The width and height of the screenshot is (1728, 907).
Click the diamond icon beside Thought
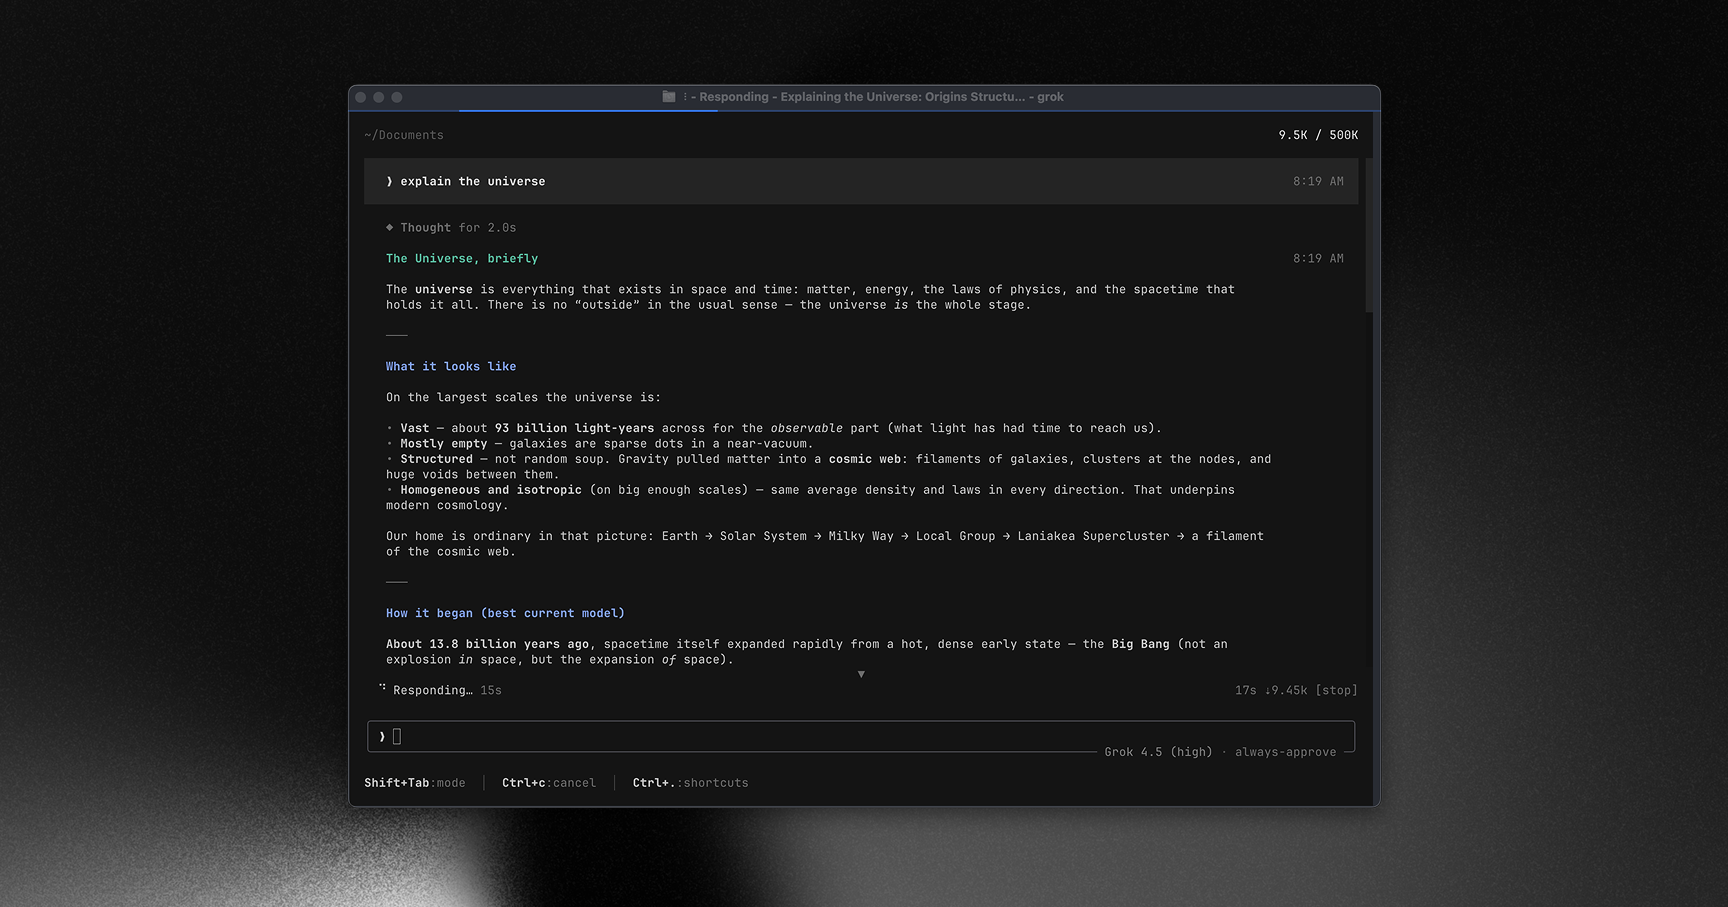[390, 227]
